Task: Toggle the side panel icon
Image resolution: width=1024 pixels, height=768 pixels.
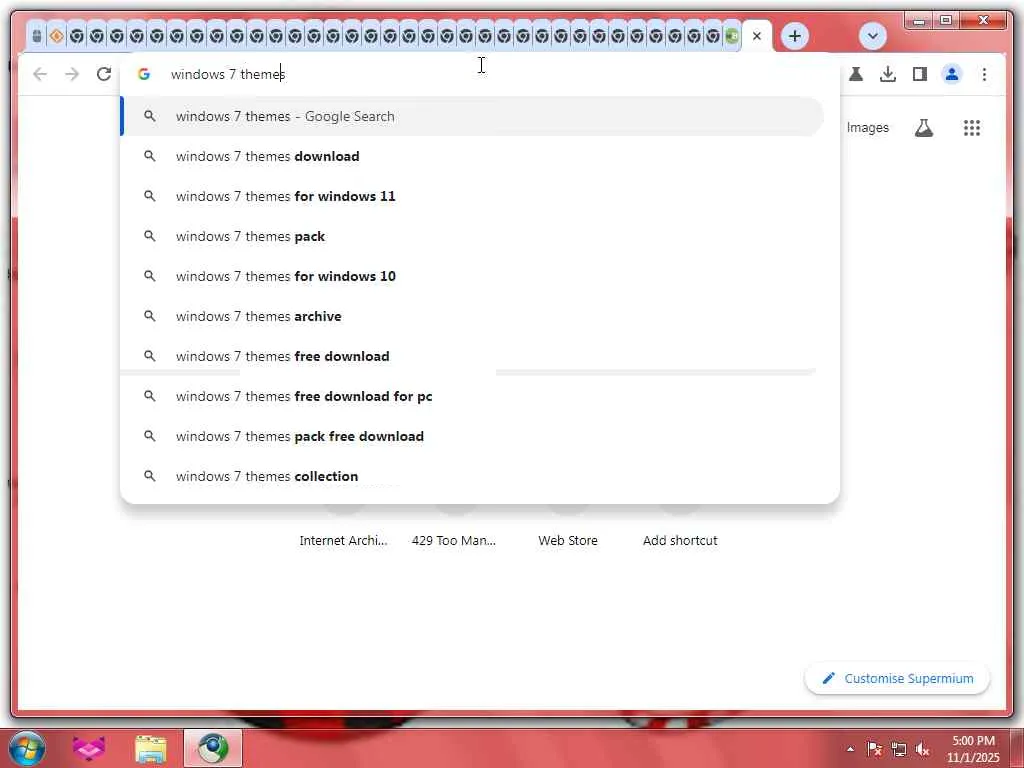Action: coord(920,74)
